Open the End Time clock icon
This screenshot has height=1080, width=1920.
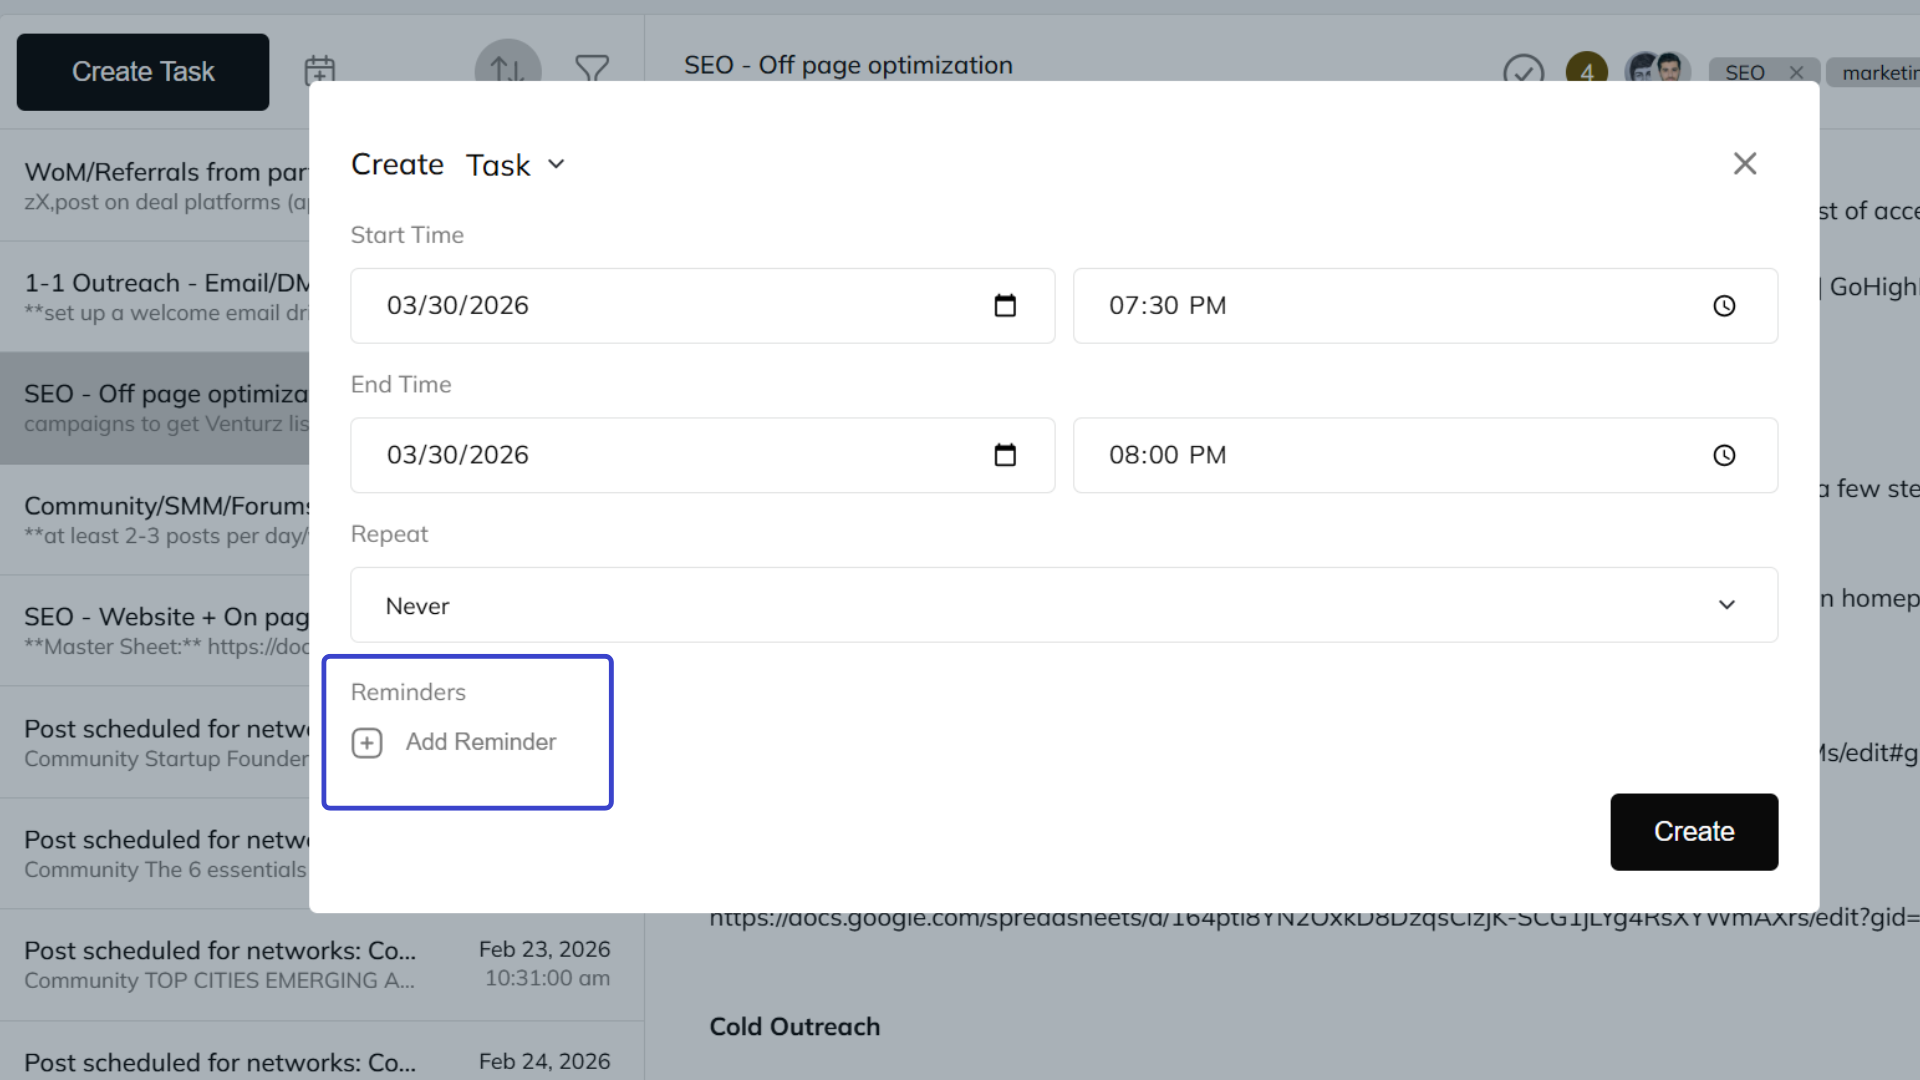[x=1725, y=455]
